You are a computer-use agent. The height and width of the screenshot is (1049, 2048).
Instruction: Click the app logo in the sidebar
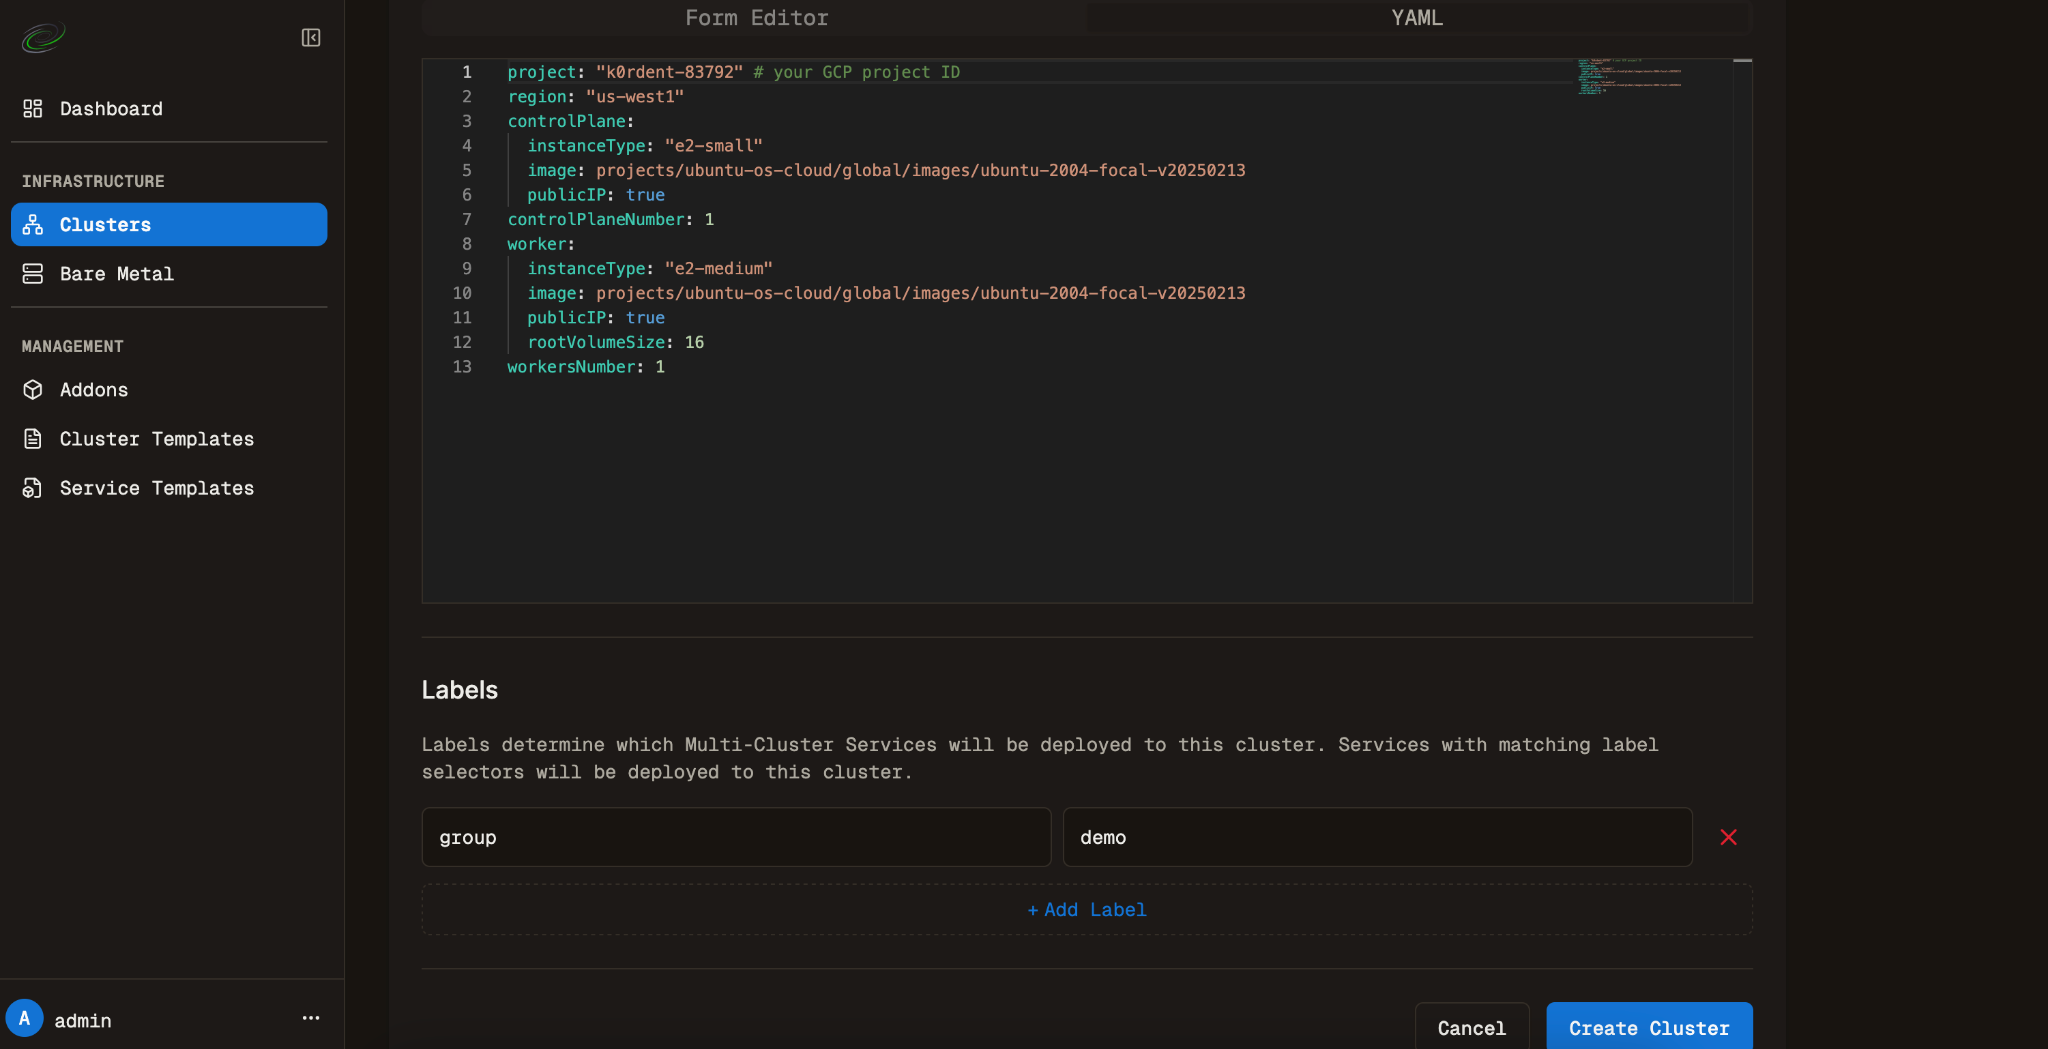click(x=43, y=38)
